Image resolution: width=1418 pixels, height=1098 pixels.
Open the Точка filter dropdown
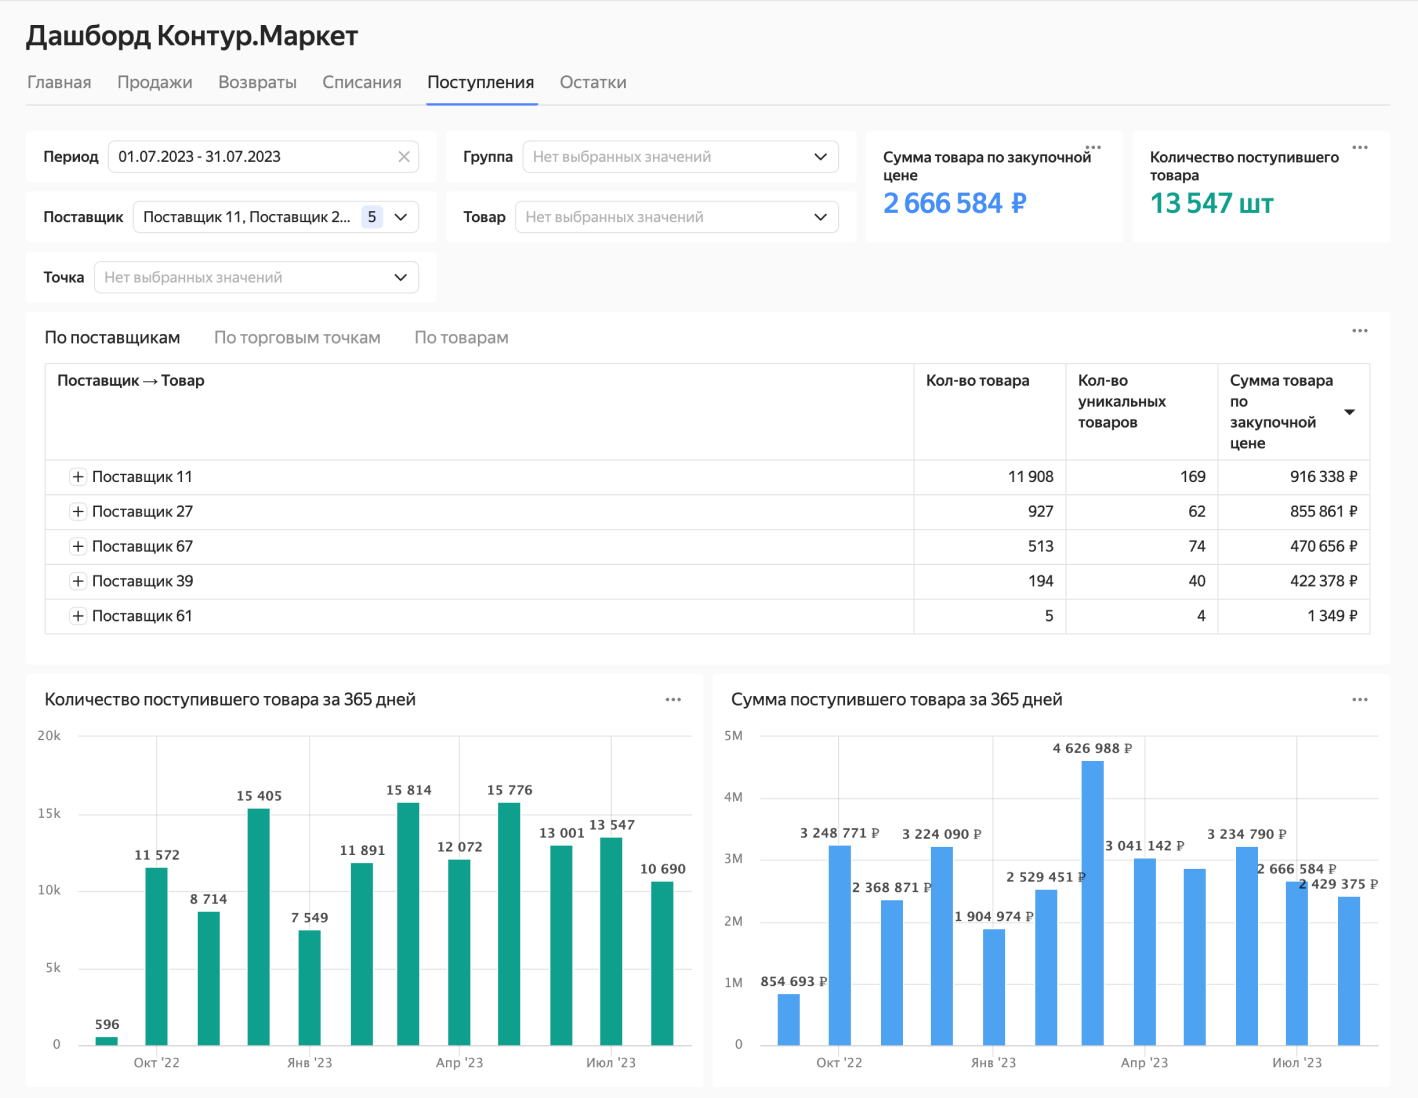[x=256, y=278]
